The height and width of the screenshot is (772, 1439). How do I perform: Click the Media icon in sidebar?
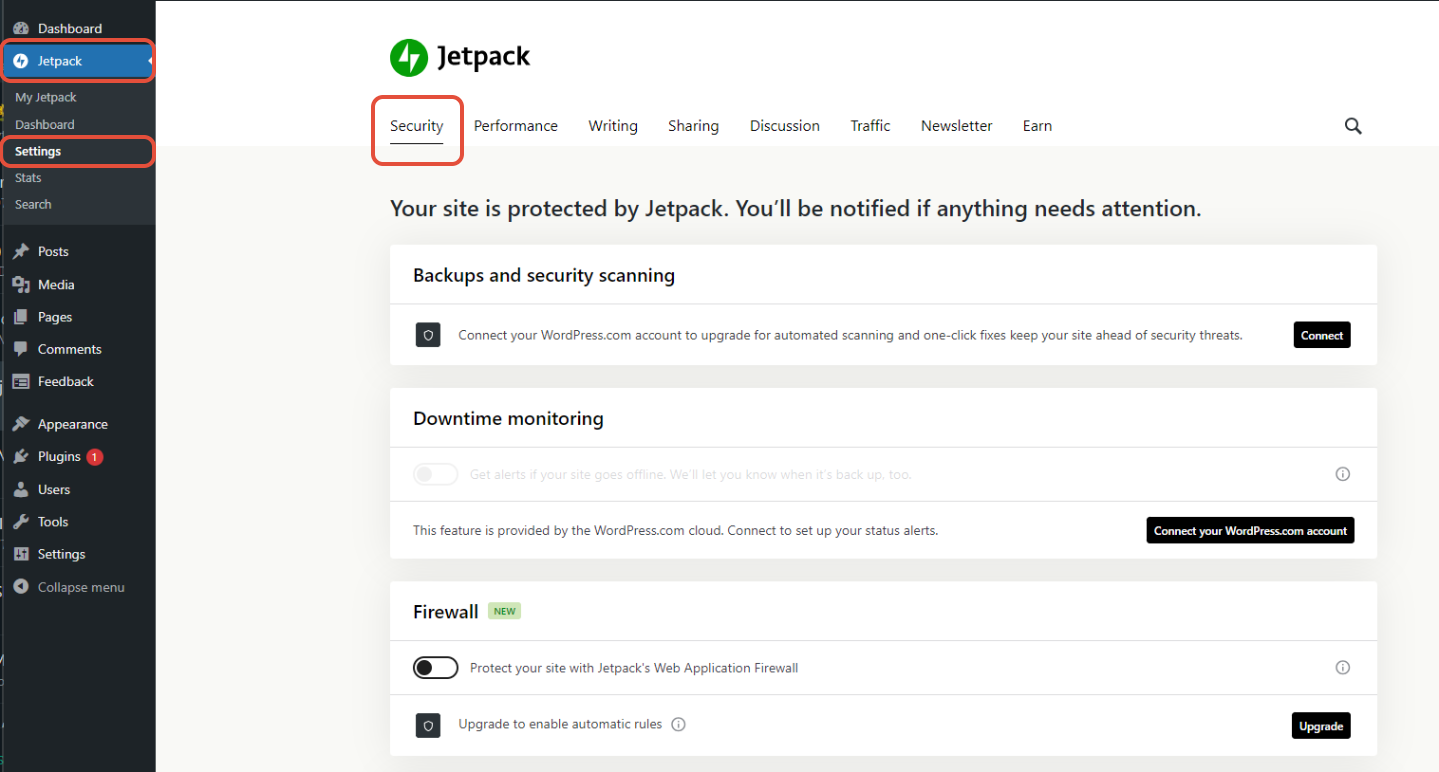click(x=21, y=284)
